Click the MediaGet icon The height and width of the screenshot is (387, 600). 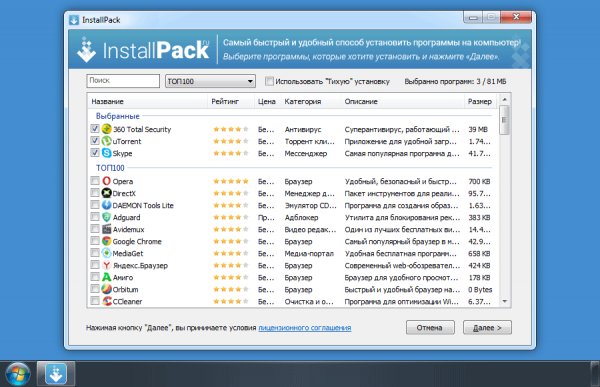point(106,253)
